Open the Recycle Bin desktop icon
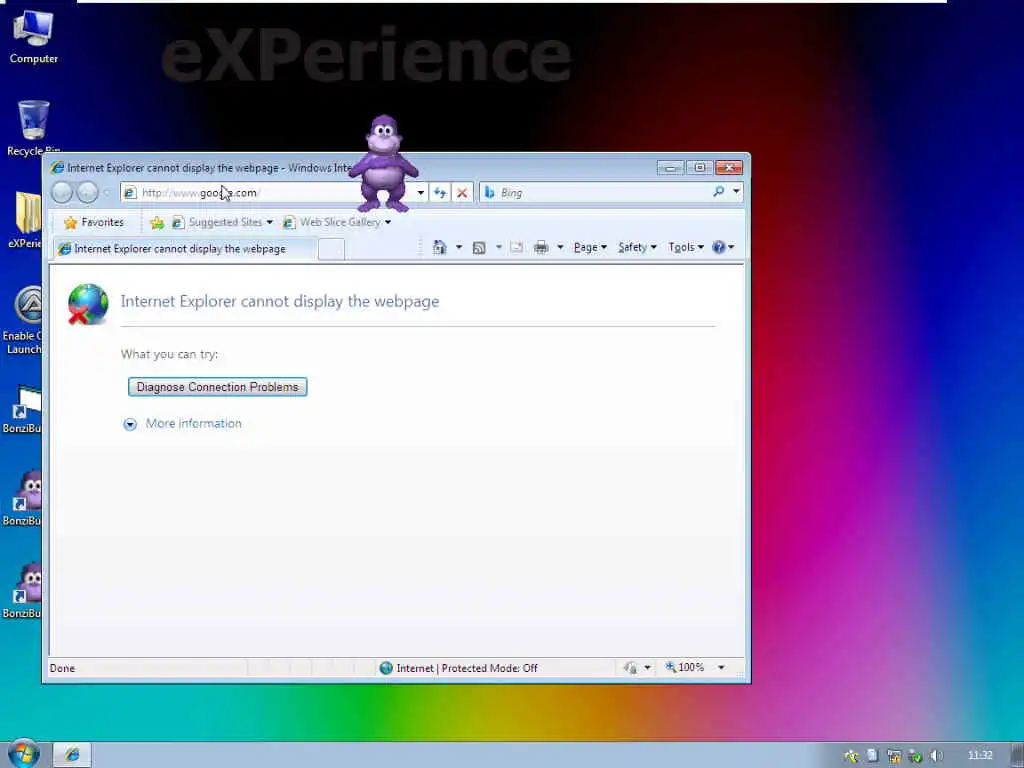The image size is (1024, 768). pyautogui.click(x=33, y=129)
